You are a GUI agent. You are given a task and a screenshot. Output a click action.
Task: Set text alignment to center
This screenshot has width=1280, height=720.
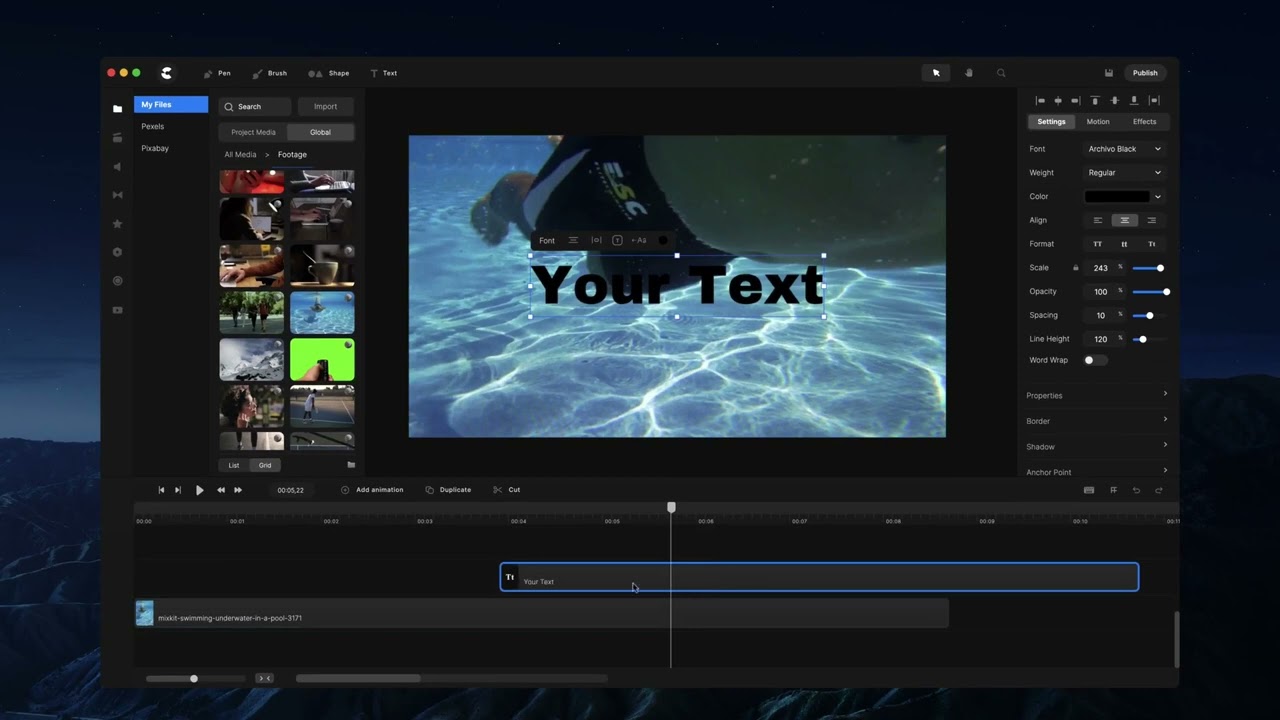[1124, 220]
